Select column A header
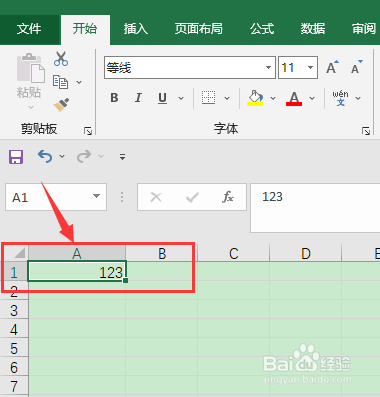The width and height of the screenshot is (380, 397). tap(77, 254)
